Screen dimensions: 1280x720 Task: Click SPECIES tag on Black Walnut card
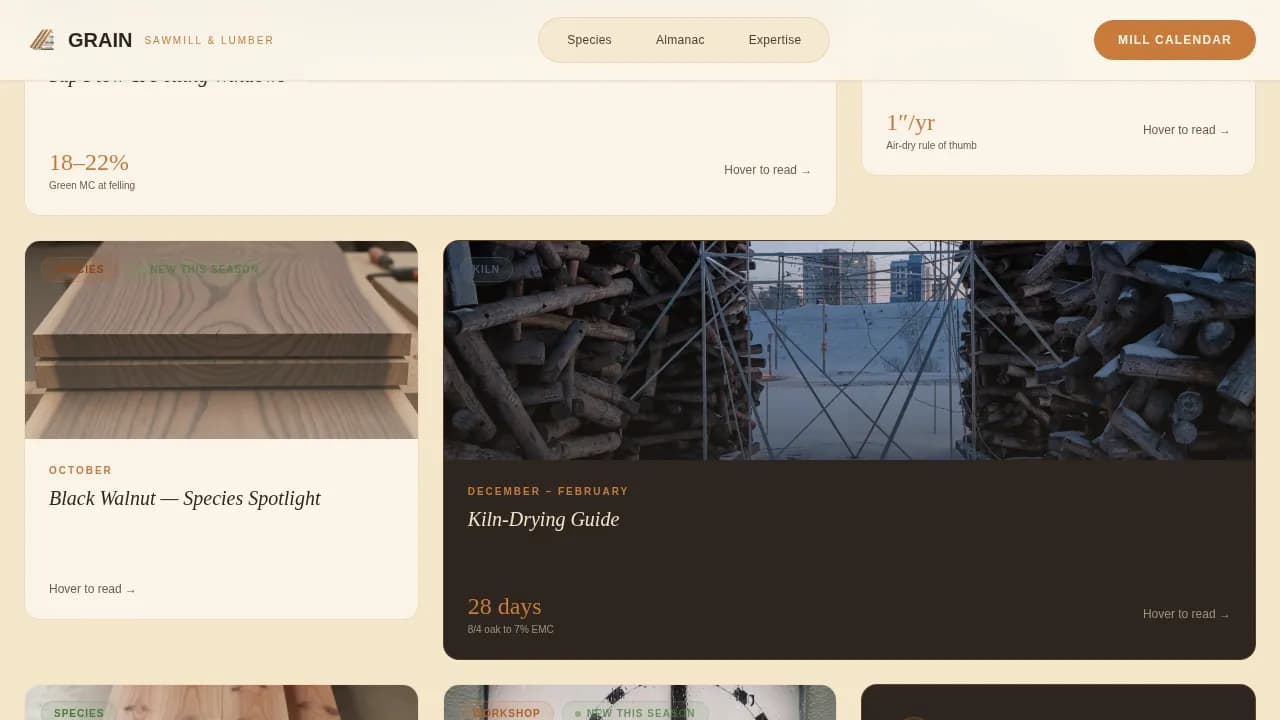(x=80, y=269)
